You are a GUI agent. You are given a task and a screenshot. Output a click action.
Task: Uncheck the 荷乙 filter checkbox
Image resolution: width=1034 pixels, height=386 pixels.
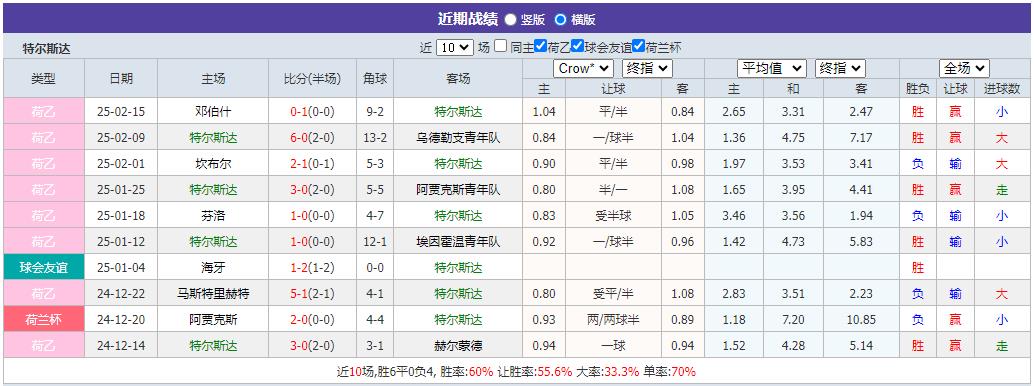point(541,47)
